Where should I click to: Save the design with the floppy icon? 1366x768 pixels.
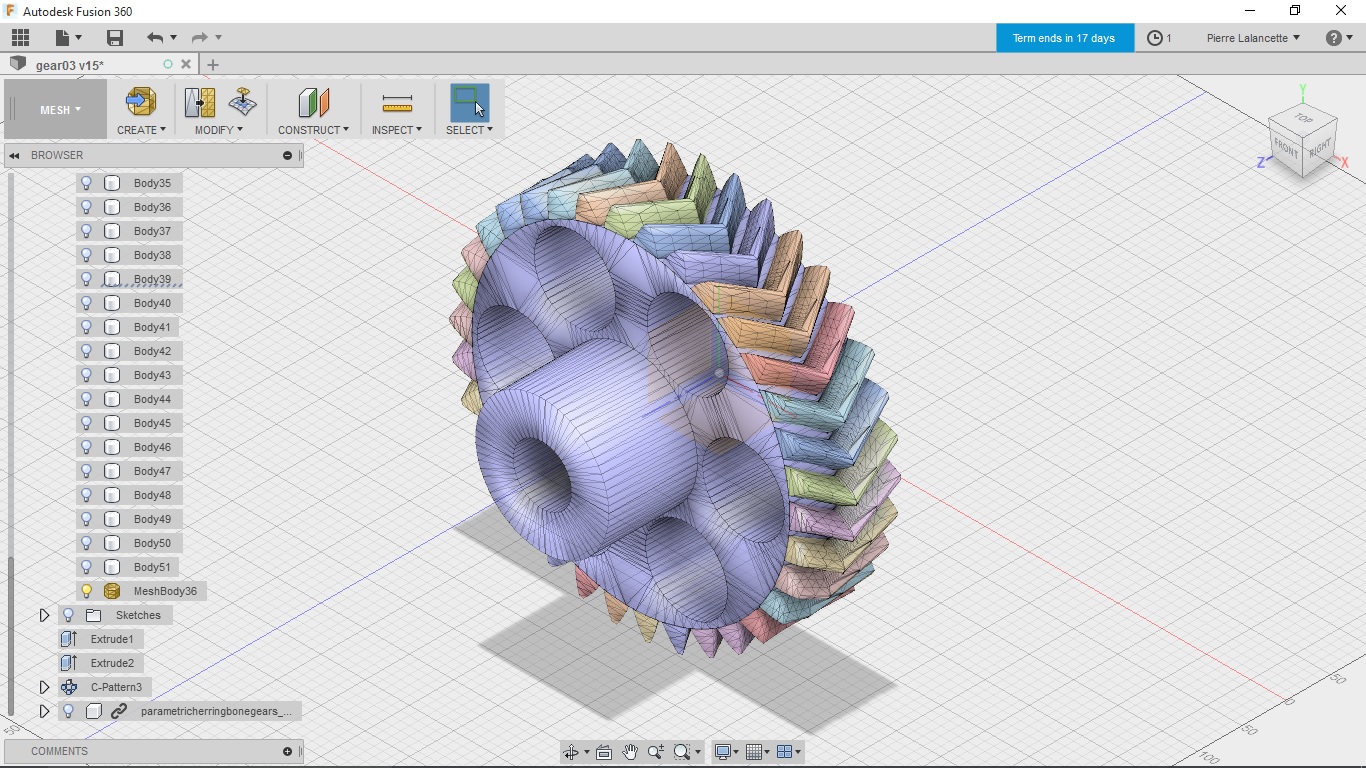pyautogui.click(x=115, y=38)
